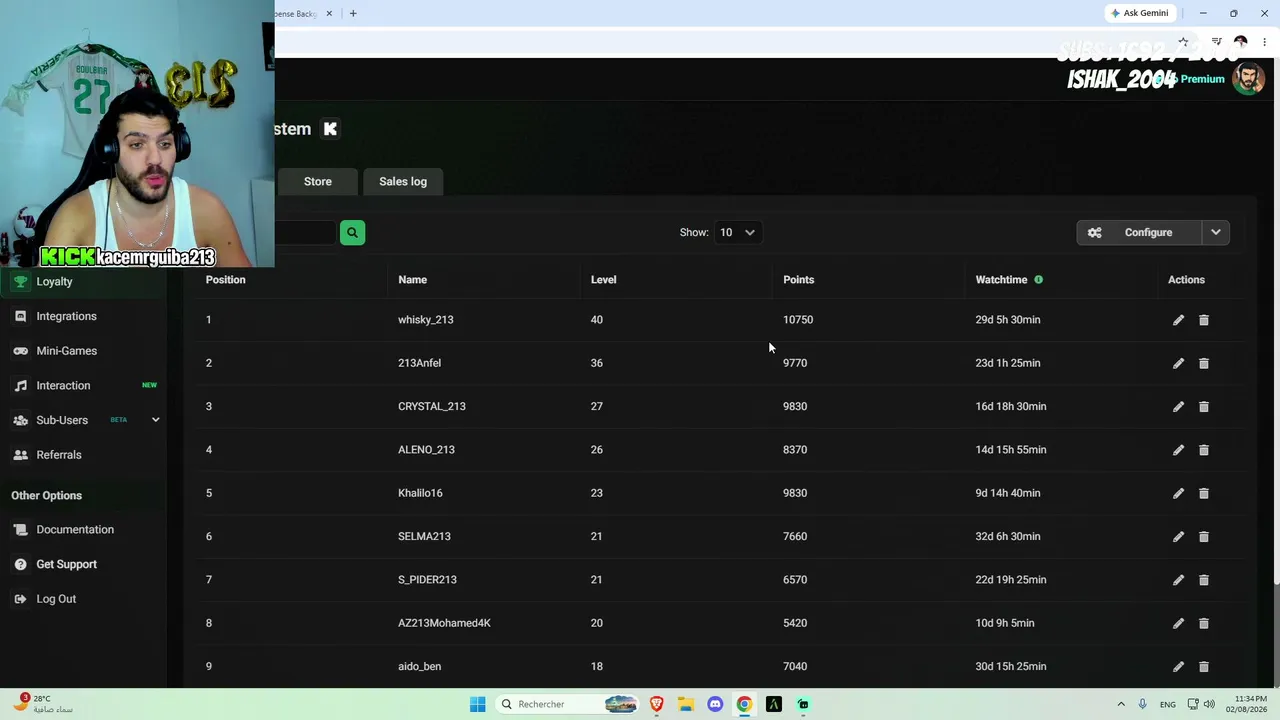This screenshot has height=720, width=1280.
Task: Delete CRYSTAL_213 with its trash icon
Action: tap(1204, 406)
